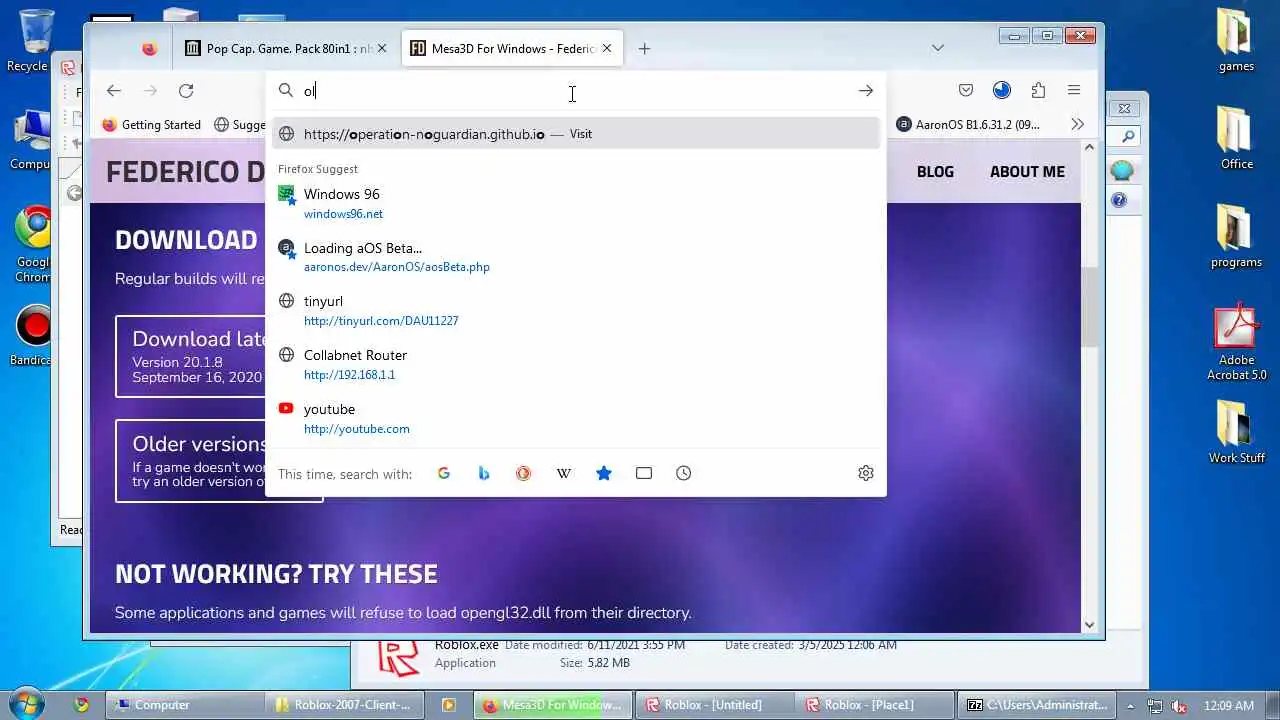Select youtube suggestion
1280x720 pixels.
tap(576, 418)
